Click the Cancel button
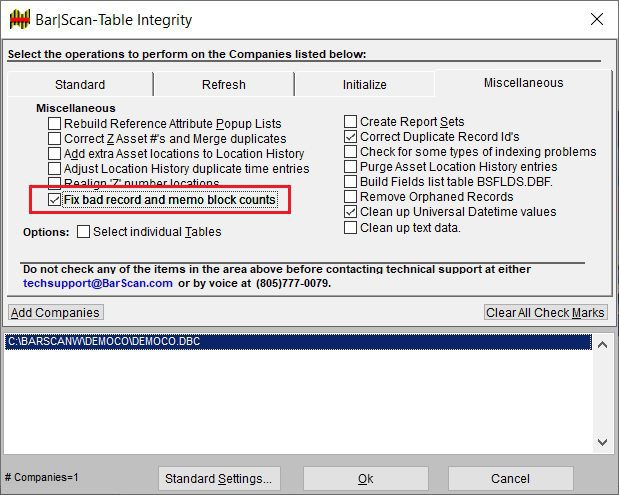This screenshot has height=495, width=619. tap(510, 478)
